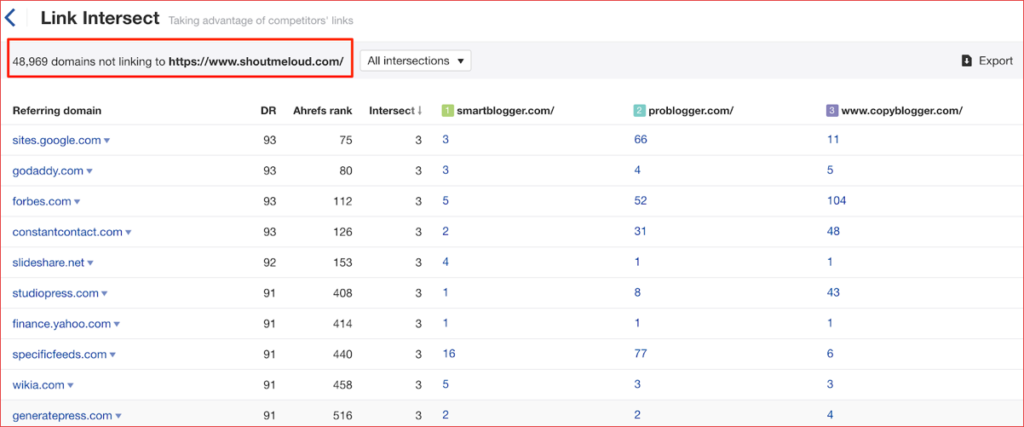Click the 104 copyblogger links for forbes.com
1024x427 pixels.
[836, 201]
